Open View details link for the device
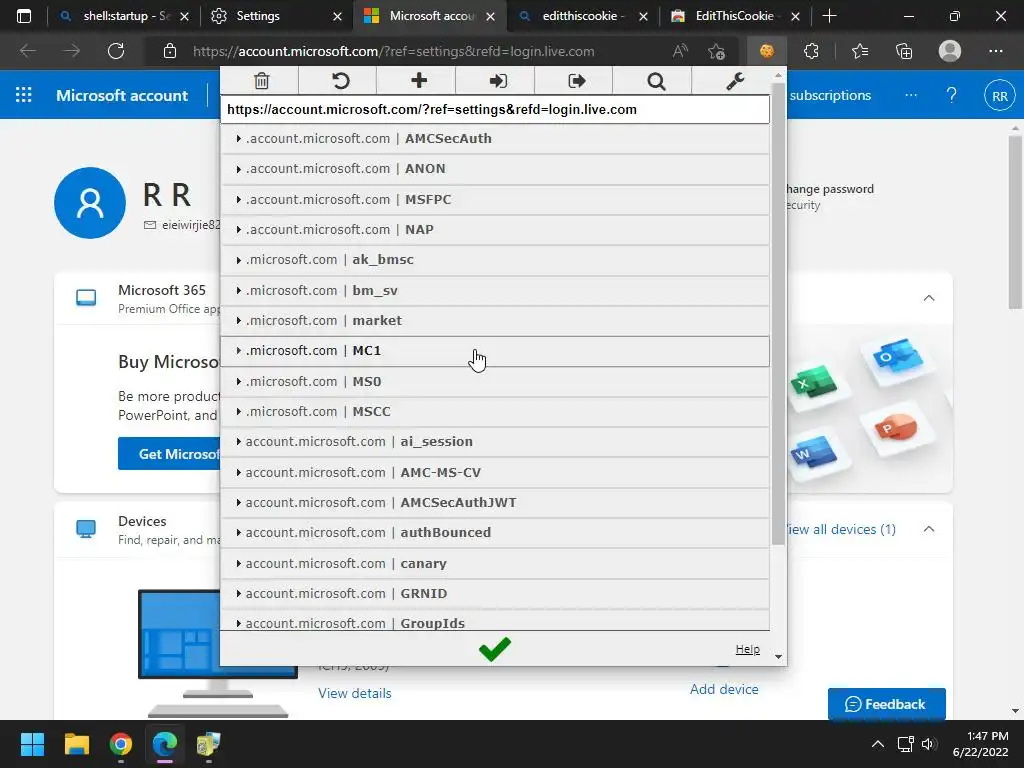 [355, 694]
